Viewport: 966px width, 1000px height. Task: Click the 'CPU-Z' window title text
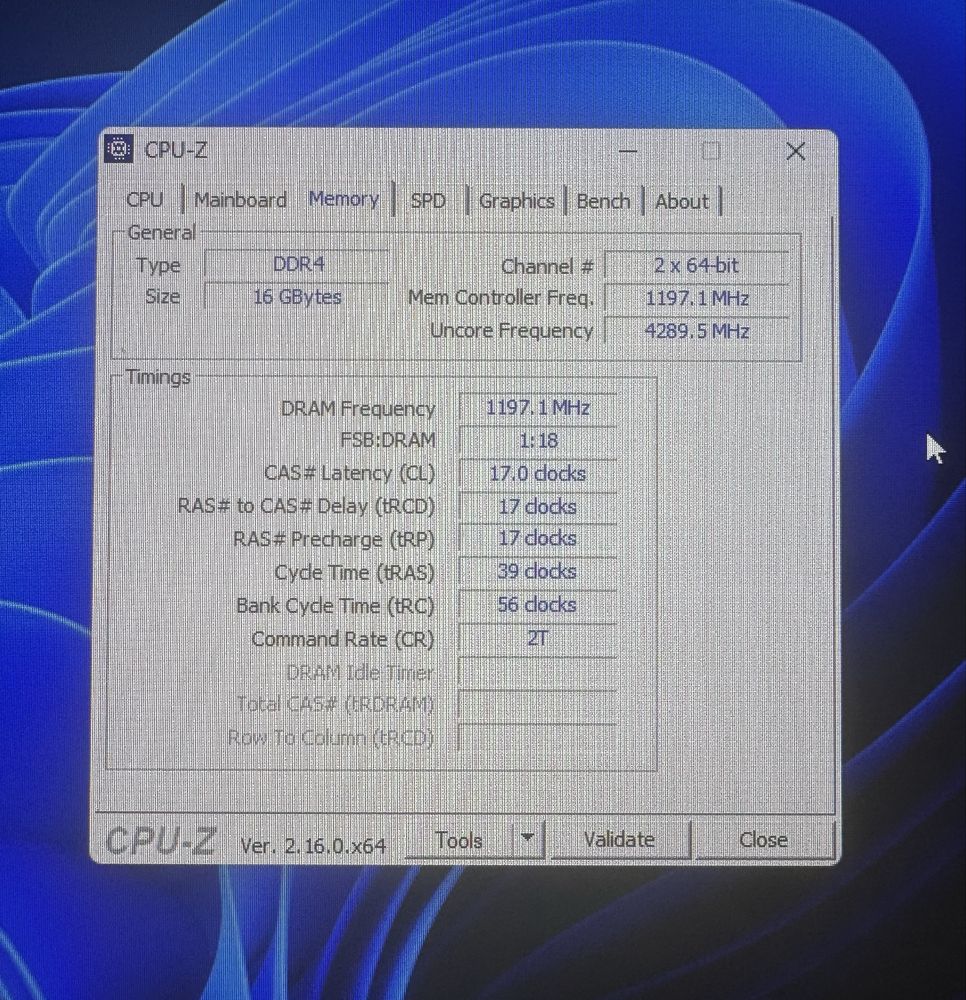point(176,151)
